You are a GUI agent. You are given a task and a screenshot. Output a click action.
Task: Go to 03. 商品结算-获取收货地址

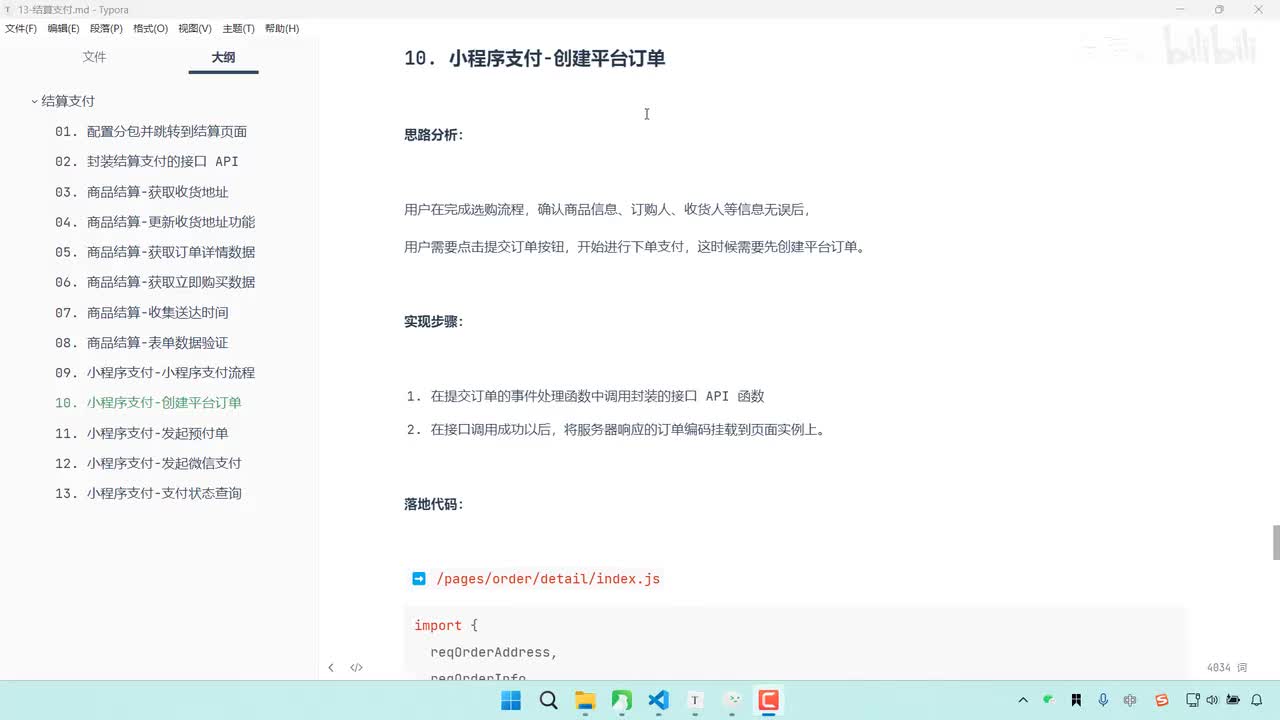pos(142,192)
